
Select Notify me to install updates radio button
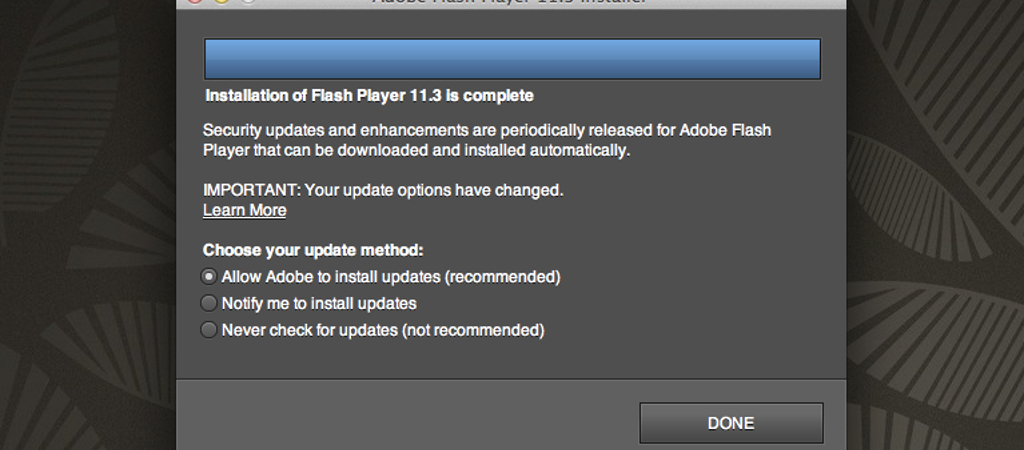click(208, 303)
